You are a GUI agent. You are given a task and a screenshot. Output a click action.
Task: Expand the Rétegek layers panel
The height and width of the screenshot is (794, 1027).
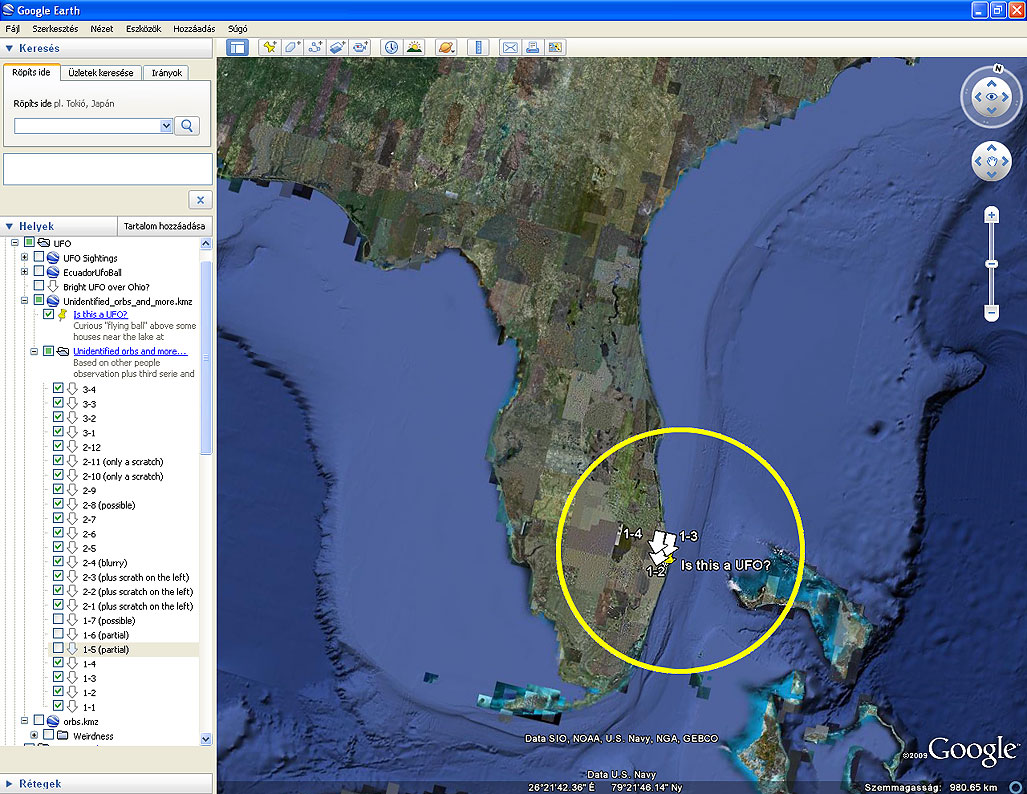click(x=9, y=784)
